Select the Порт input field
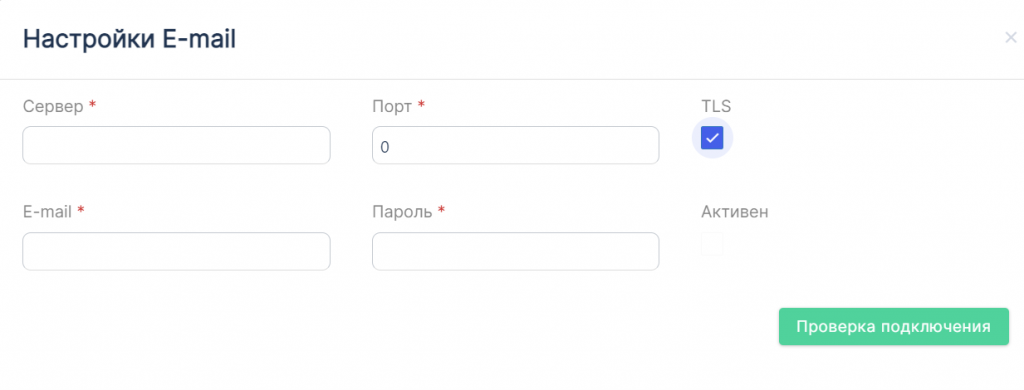The height and width of the screenshot is (390, 1024). 515,145
